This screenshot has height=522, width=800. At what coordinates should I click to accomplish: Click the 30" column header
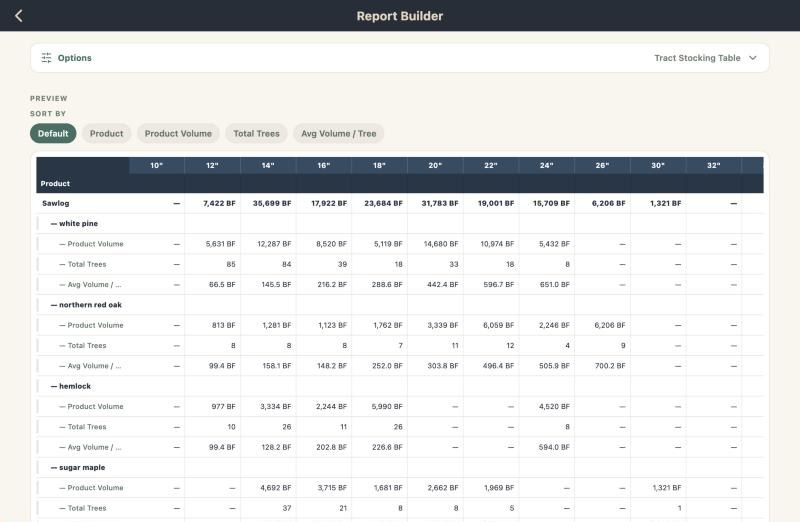tap(658, 165)
